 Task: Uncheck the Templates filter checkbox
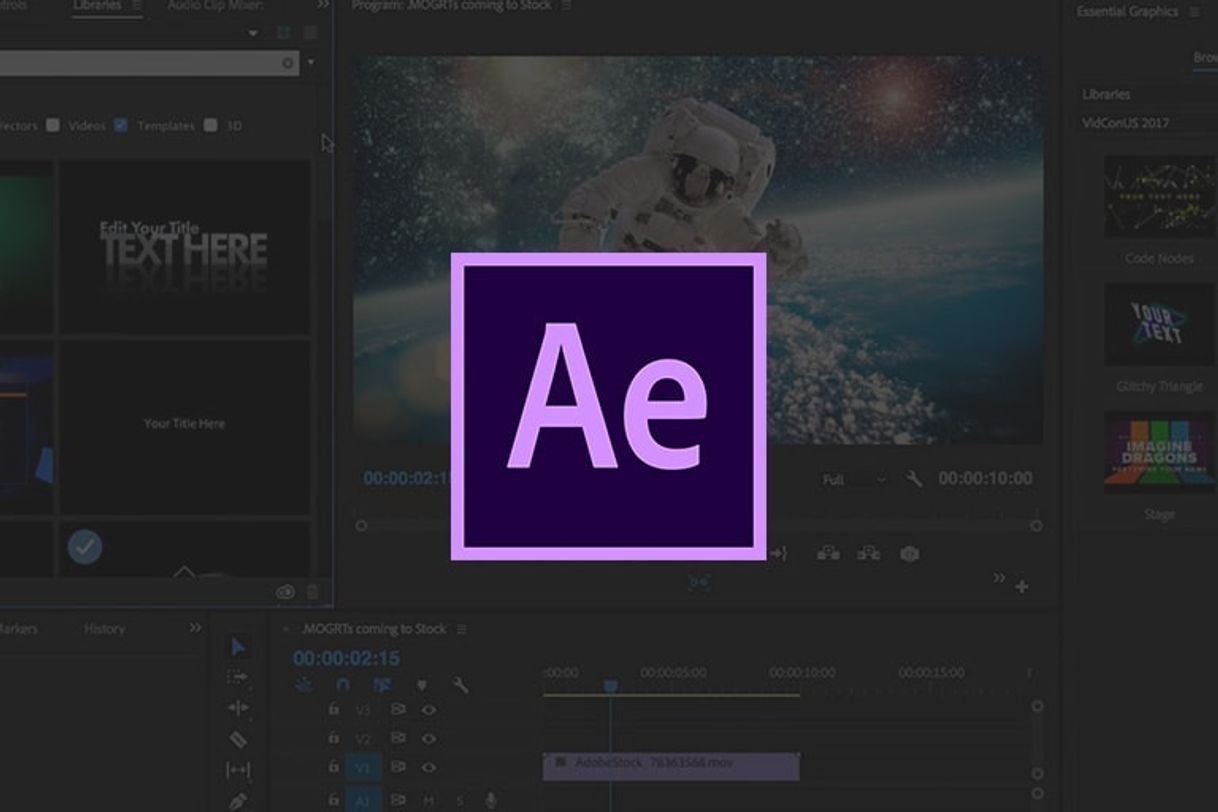(x=122, y=125)
